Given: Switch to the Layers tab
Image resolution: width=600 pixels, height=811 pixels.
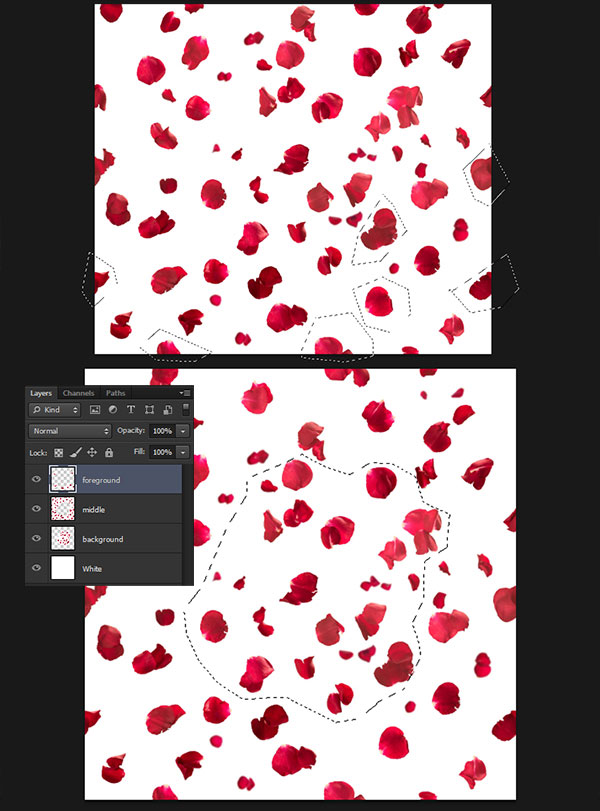Looking at the screenshot, I should 41,393.
